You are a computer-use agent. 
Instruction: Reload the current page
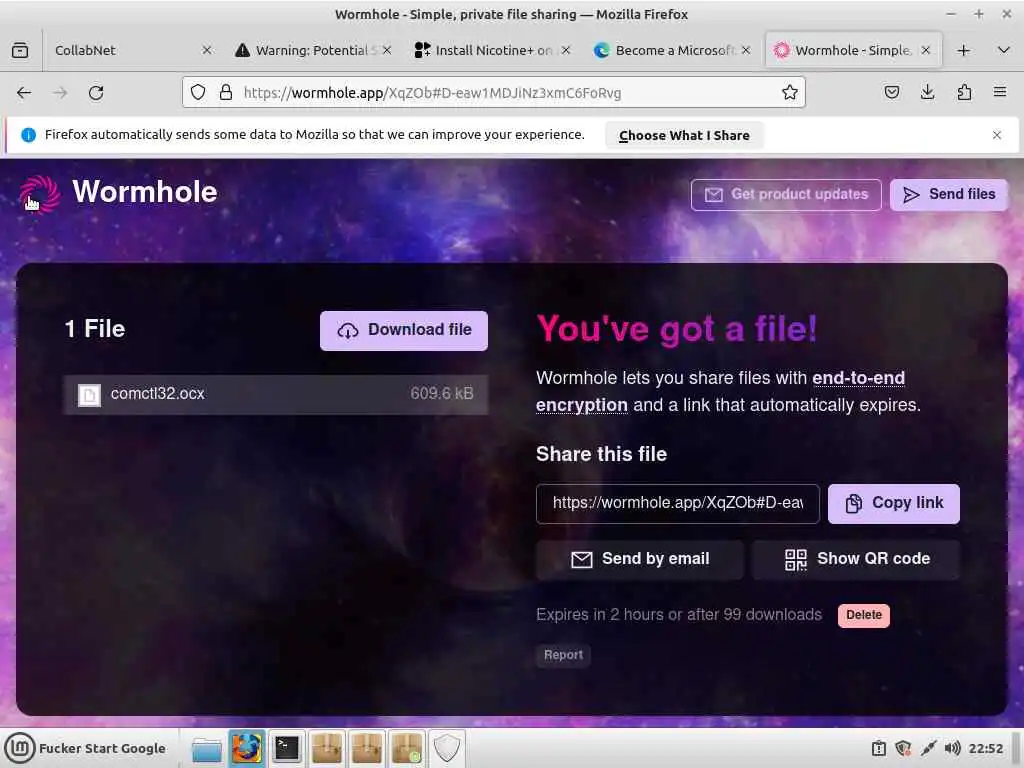tap(96, 93)
